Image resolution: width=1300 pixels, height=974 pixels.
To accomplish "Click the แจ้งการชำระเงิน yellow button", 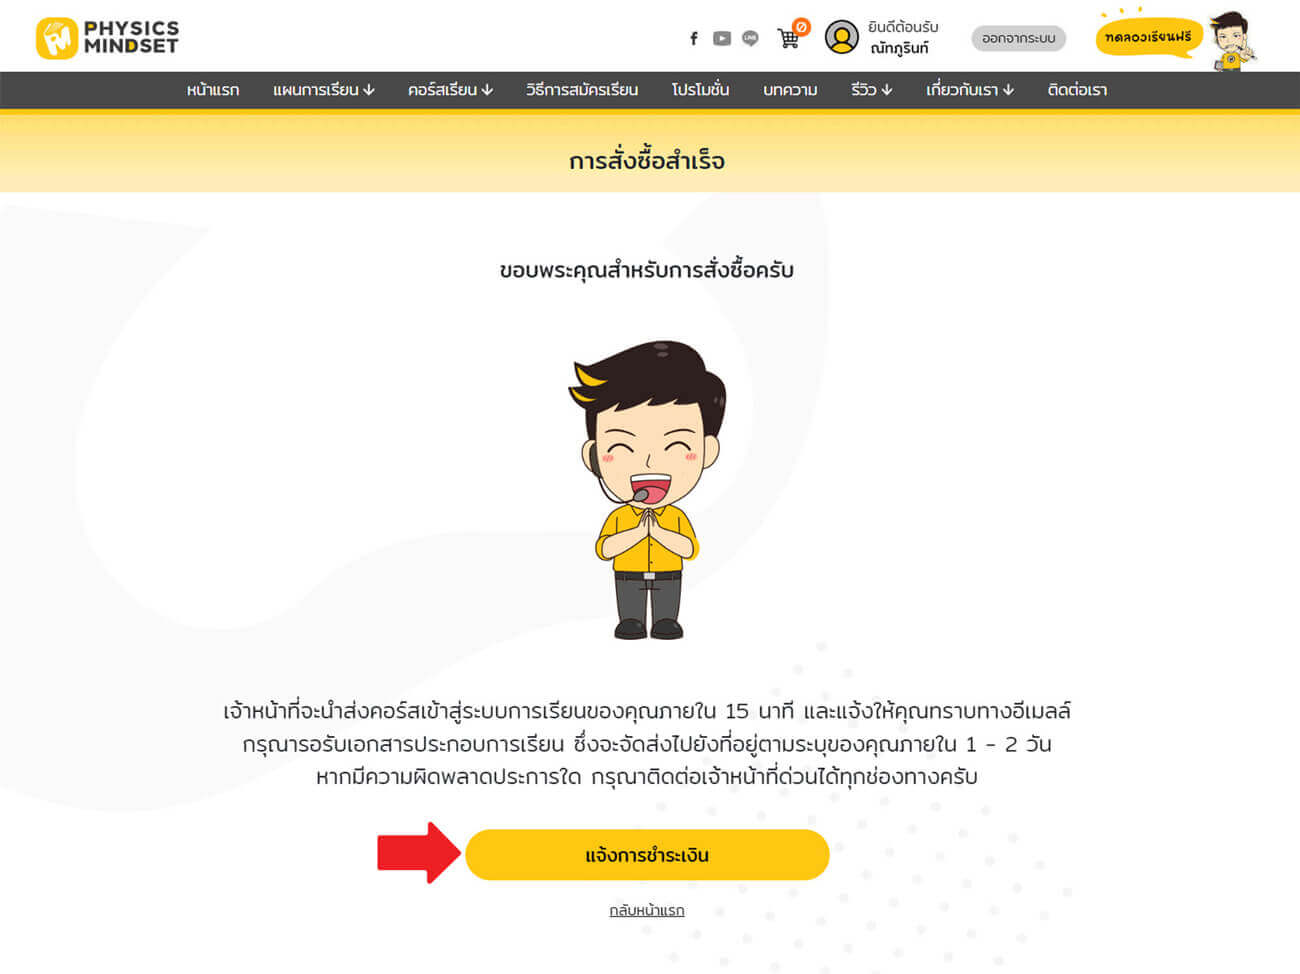I will [x=647, y=855].
